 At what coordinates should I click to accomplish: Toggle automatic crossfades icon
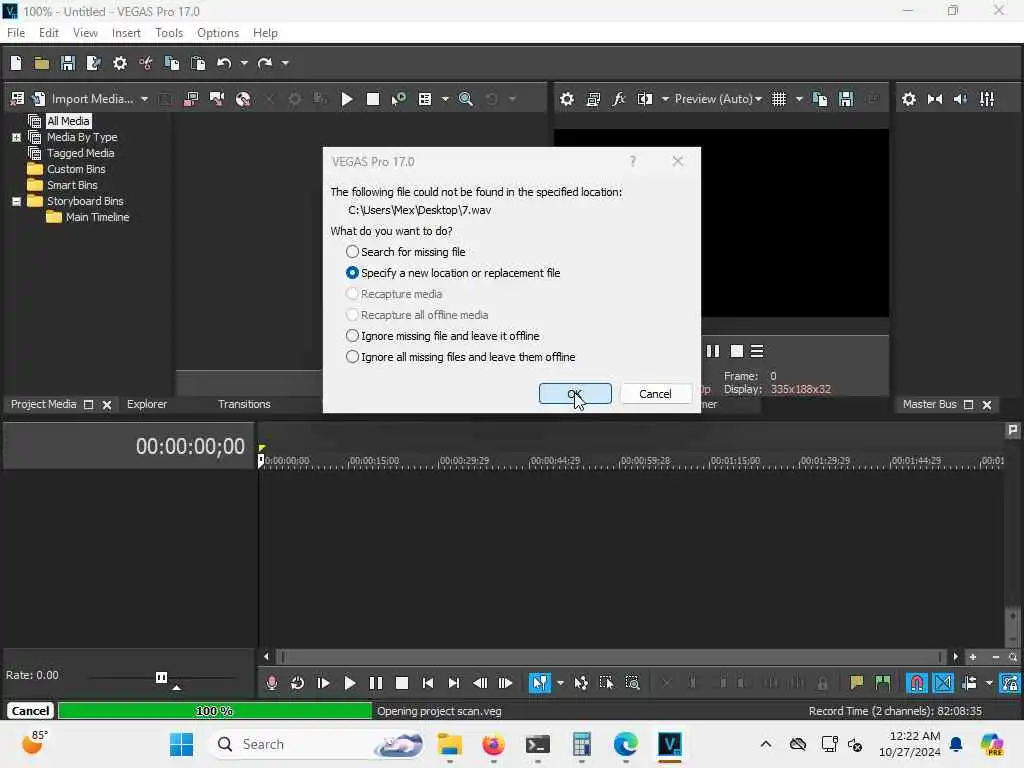(943, 683)
